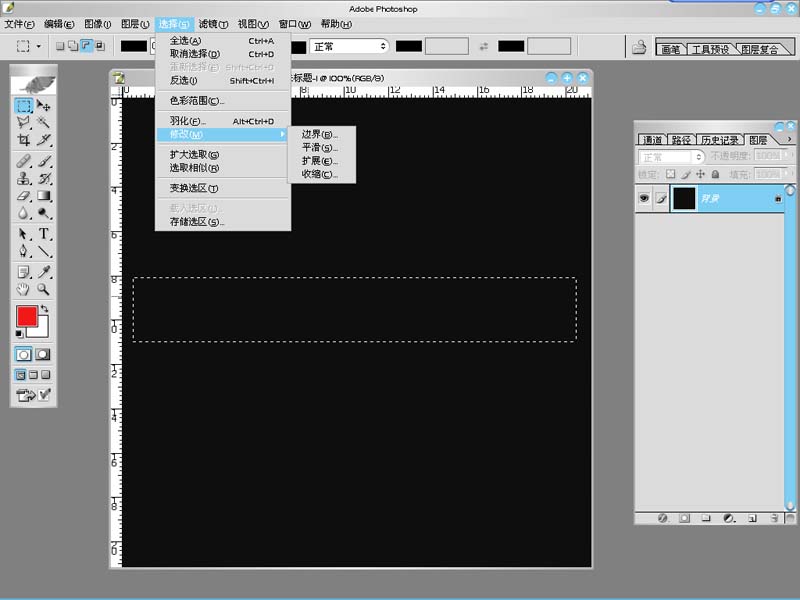Swap foreground and background colors
This screenshot has width=800, height=600.
coord(43,308)
